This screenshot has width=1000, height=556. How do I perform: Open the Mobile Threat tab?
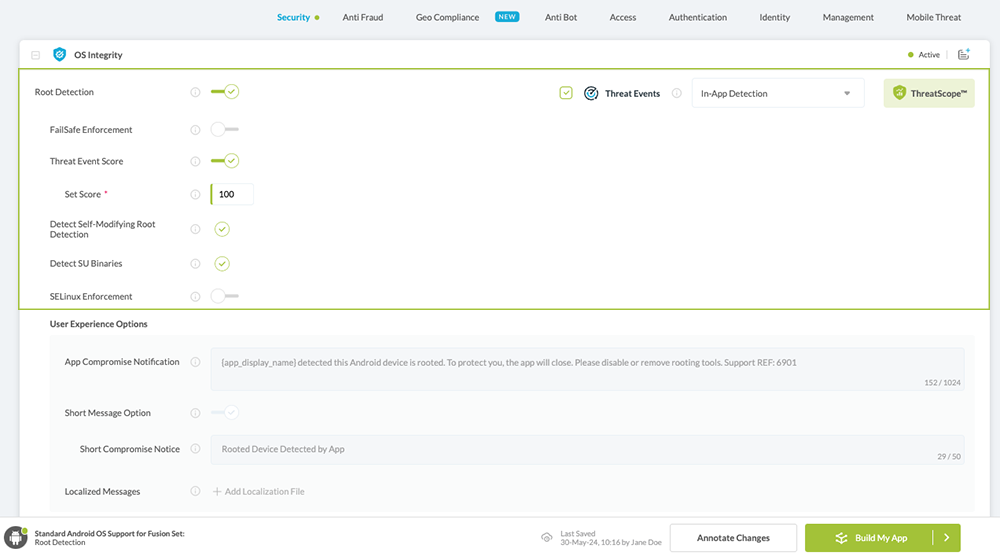[933, 17]
